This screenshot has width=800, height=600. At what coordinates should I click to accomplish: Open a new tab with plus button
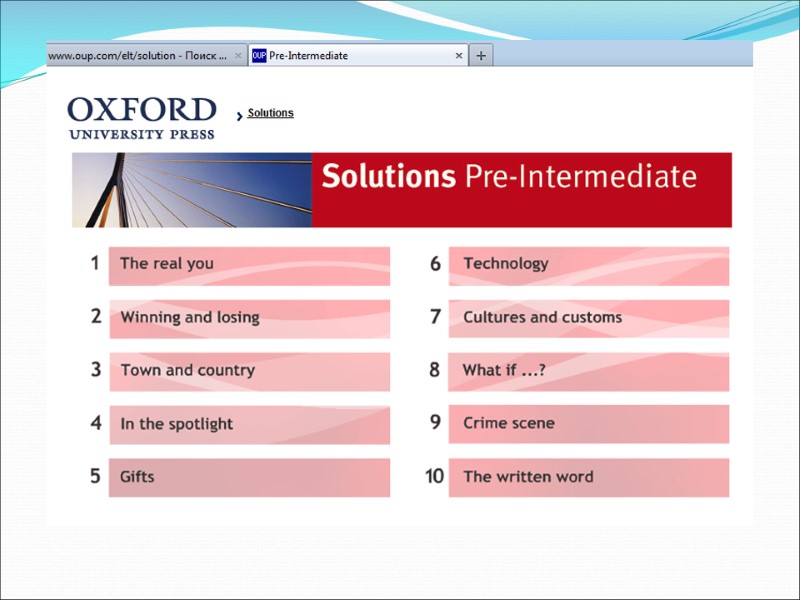coord(481,56)
